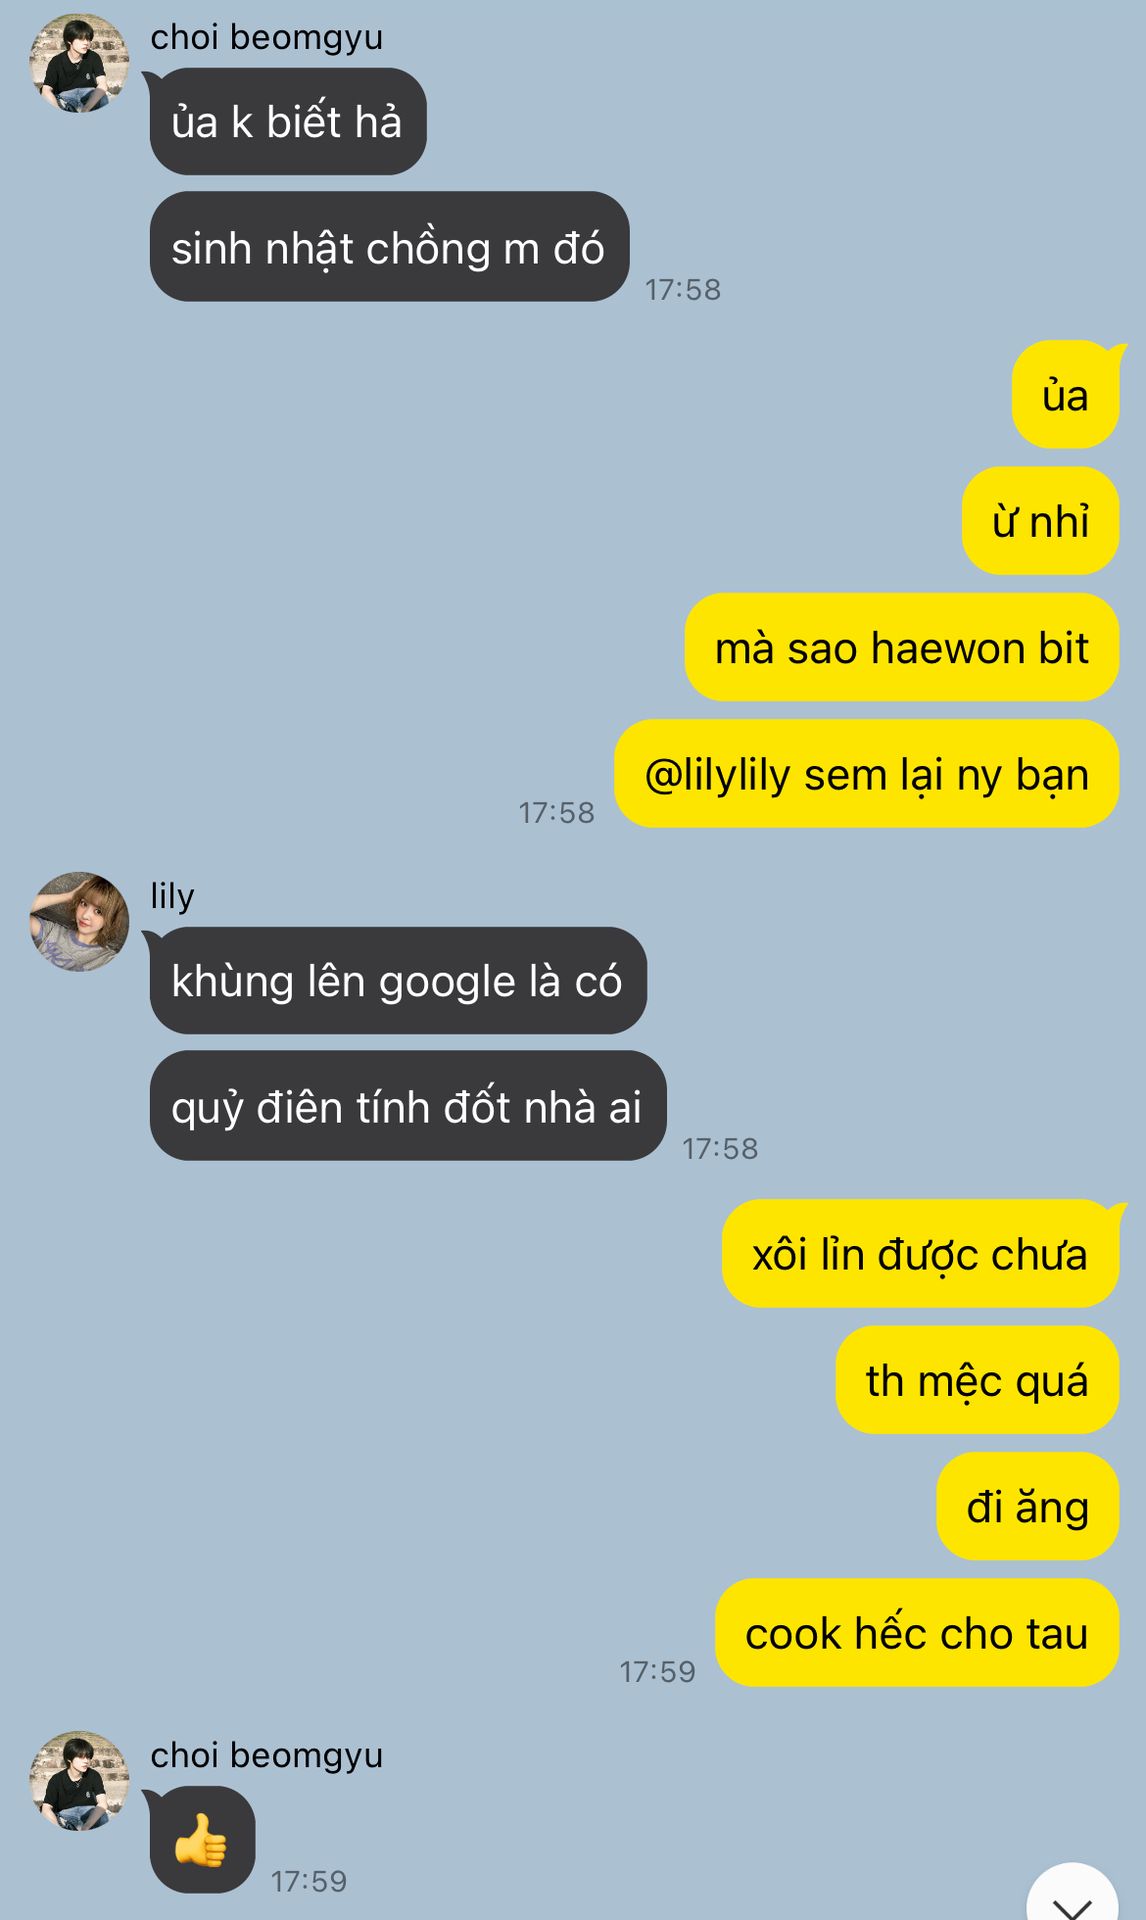
Task: Select "xôi lỉn được chưa" message
Action: [920, 1254]
